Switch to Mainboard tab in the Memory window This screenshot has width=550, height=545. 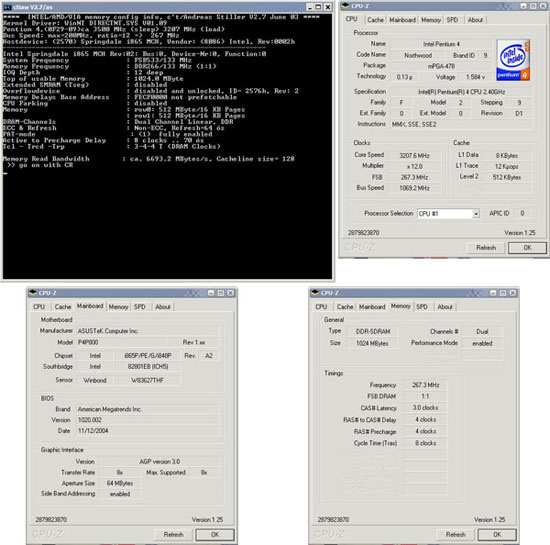pyautogui.click(x=372, y=307)
